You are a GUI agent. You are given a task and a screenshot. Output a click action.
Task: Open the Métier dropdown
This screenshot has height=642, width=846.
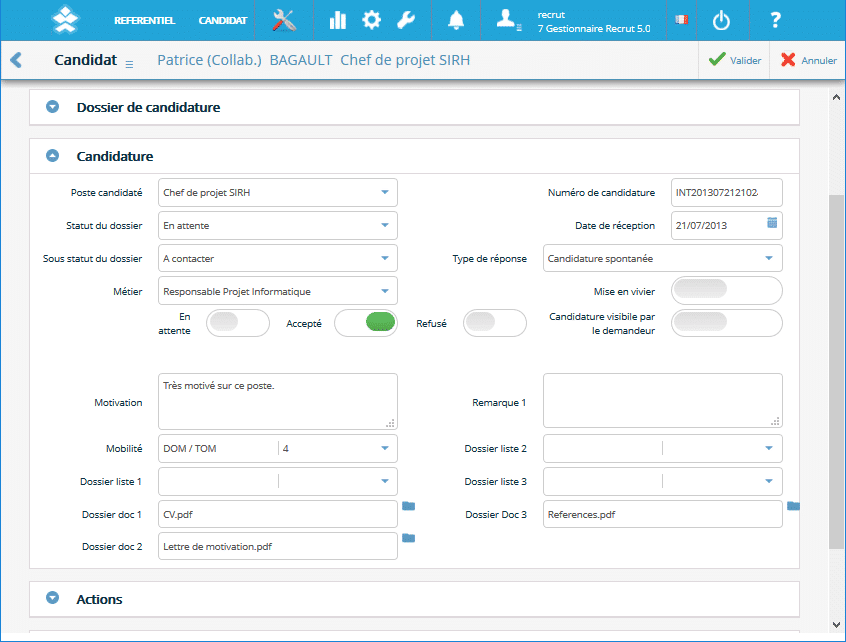tap(278, 291)
